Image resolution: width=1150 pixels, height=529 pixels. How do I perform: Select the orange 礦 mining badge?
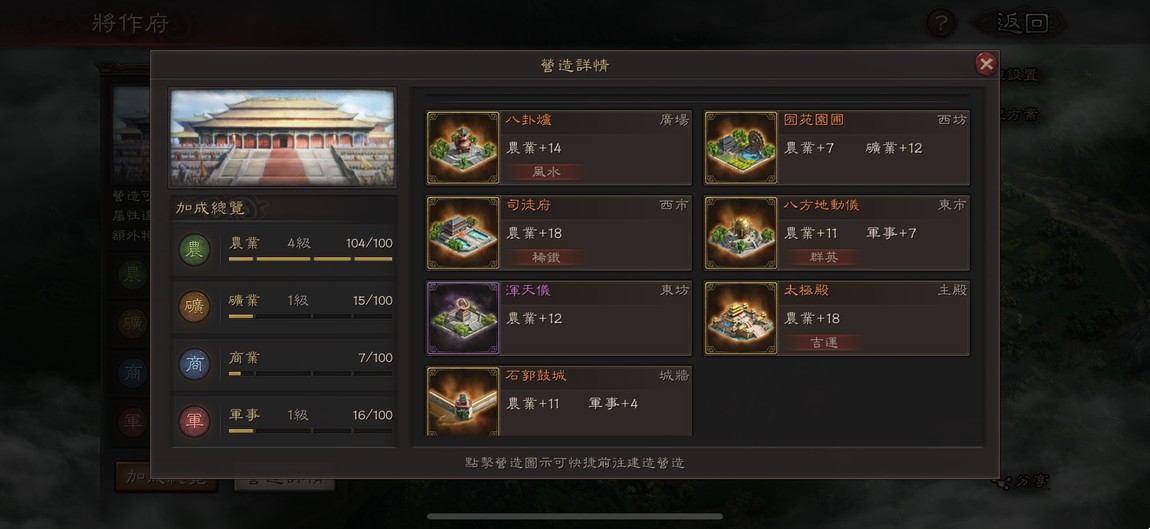pos(194,307)
